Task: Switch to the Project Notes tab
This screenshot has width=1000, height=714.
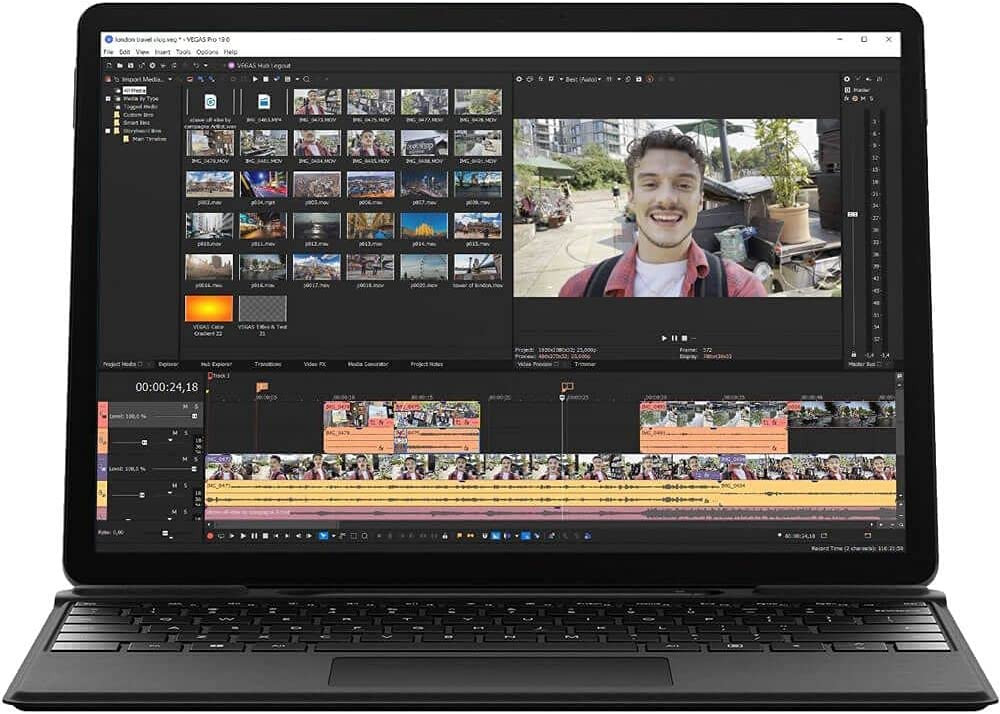Action: 427,364
